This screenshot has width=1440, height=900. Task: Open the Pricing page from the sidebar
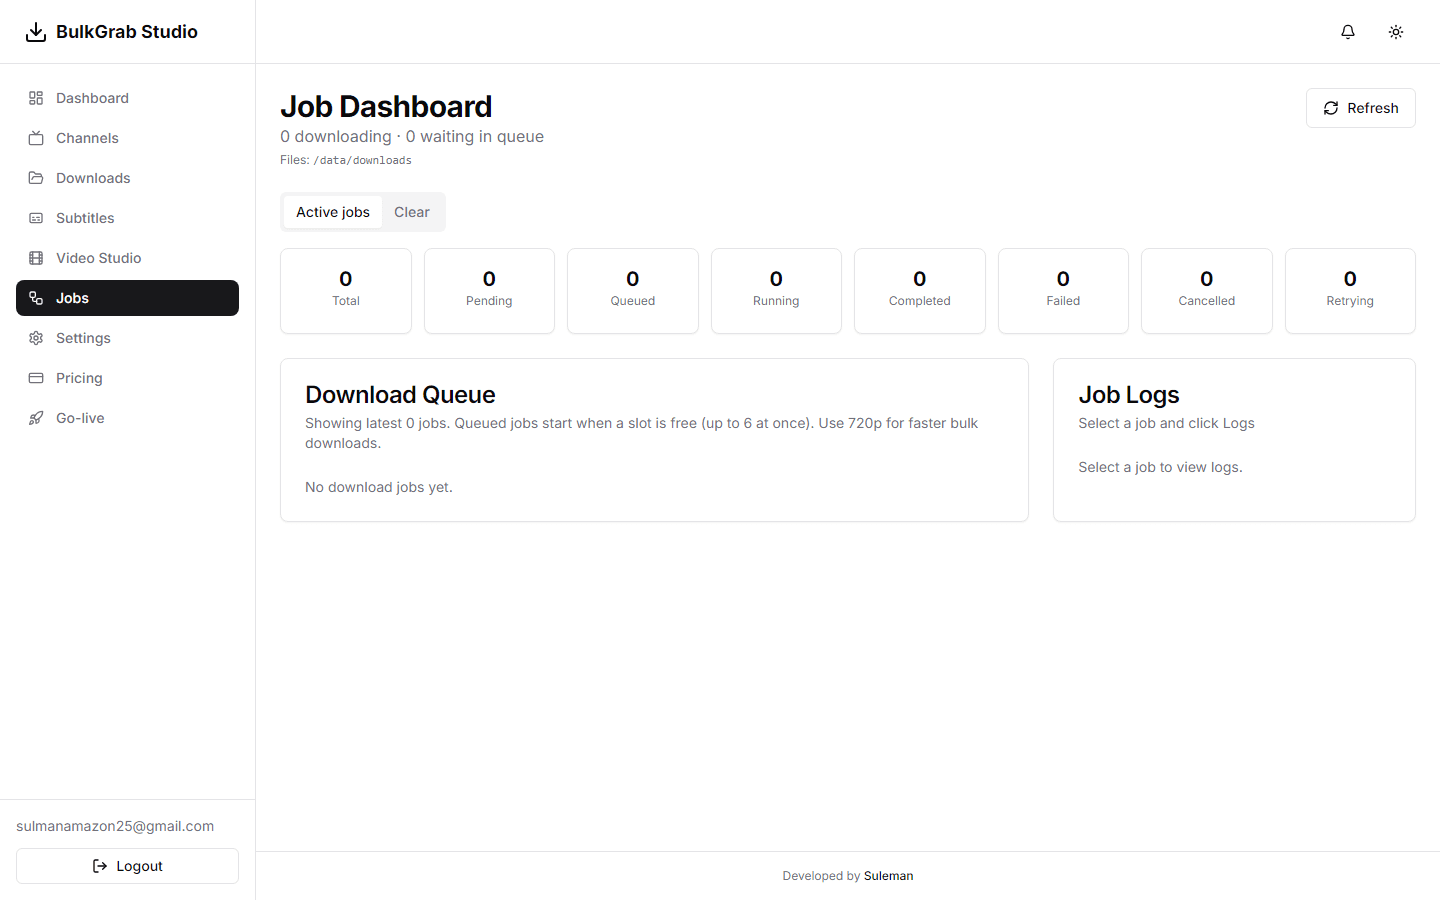[x=127, y=378]
